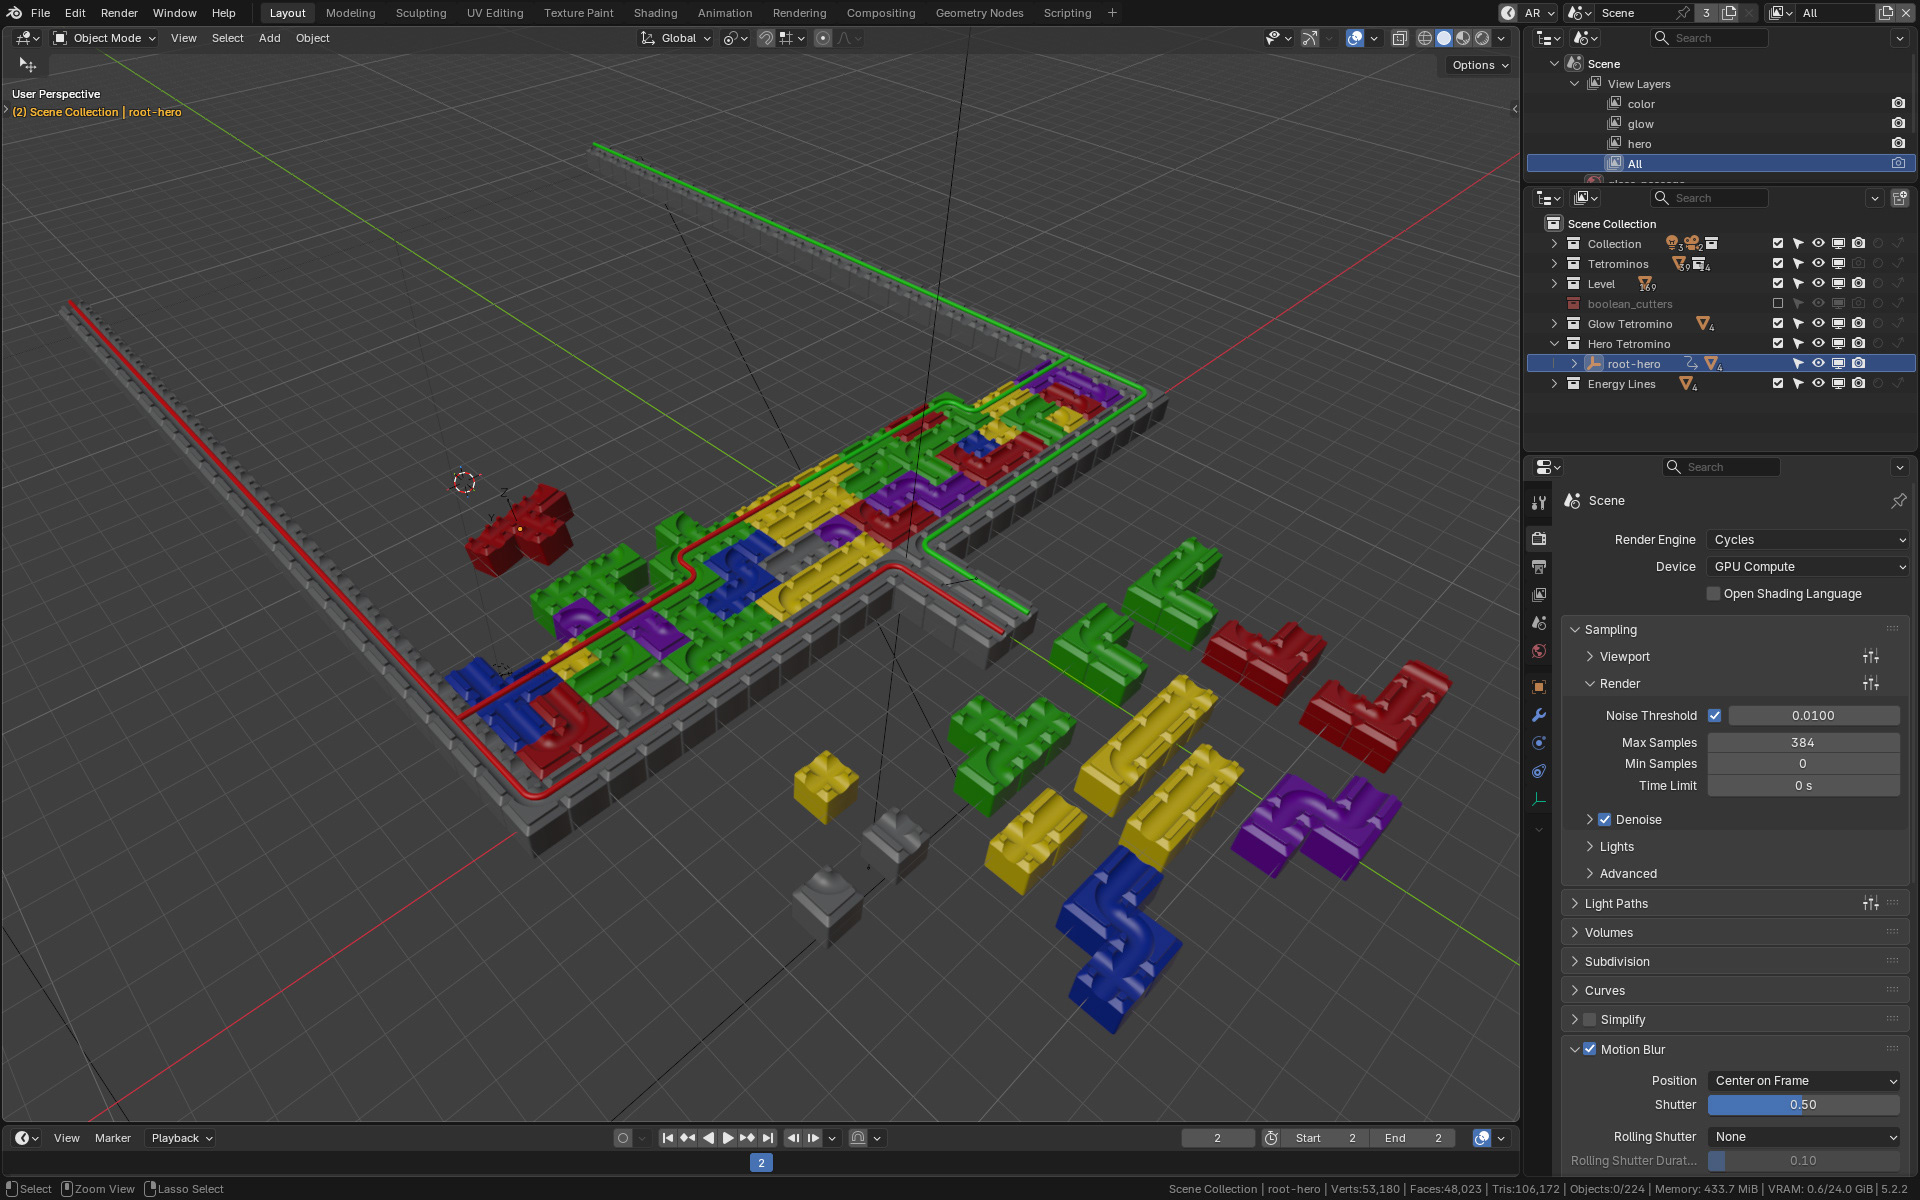Expand the Level collection in outliner
1920x1200 pixels.
(x=1554, y=284)
